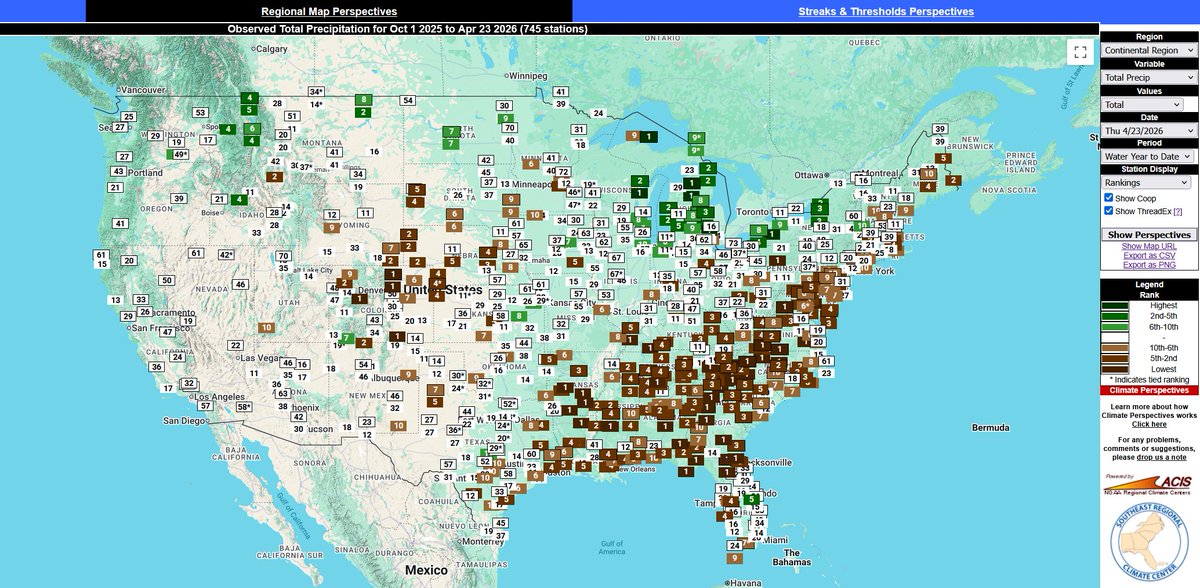
Task: Uncheck the Show ThreadEx checkbox
Action: pos(1109,211)
